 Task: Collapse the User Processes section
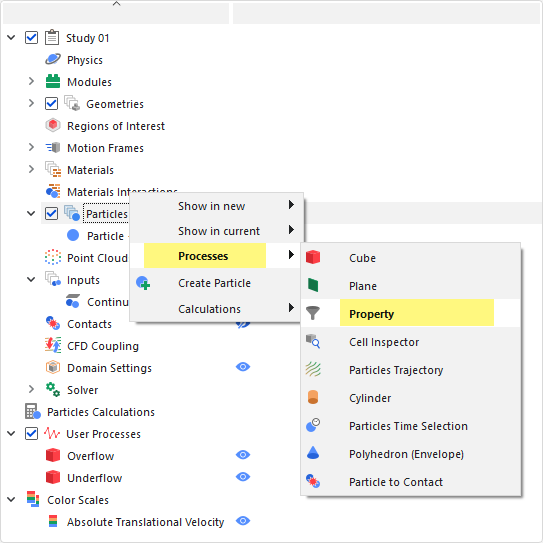pos(11,433)
